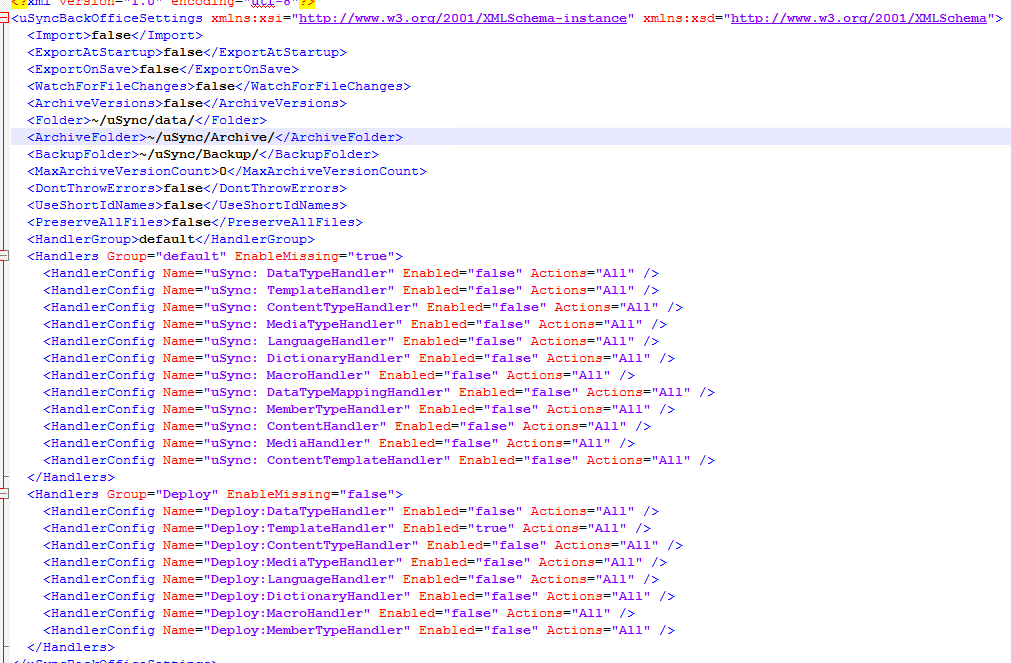1011x663 pixels.
Task: Click the uSync: TemplateHandler config line
Action: coord(351,290)
